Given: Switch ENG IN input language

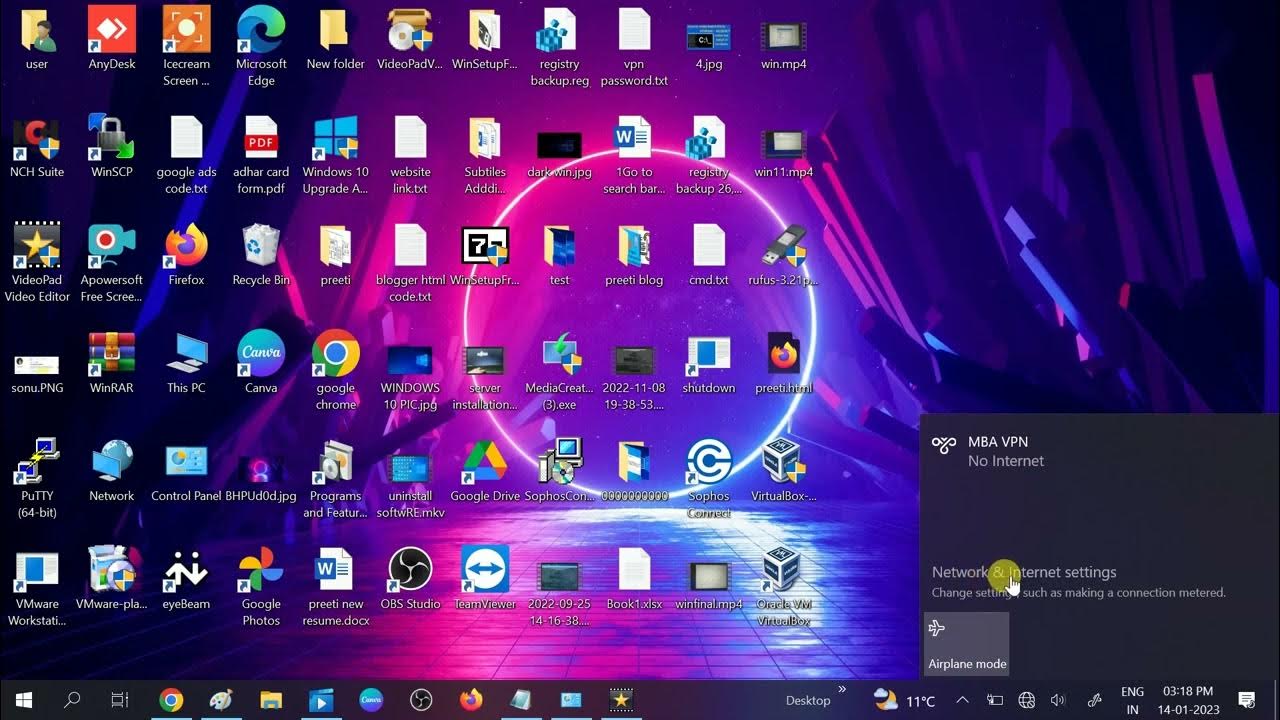Looking at the screenshot, I should (x=1132, y=700).
